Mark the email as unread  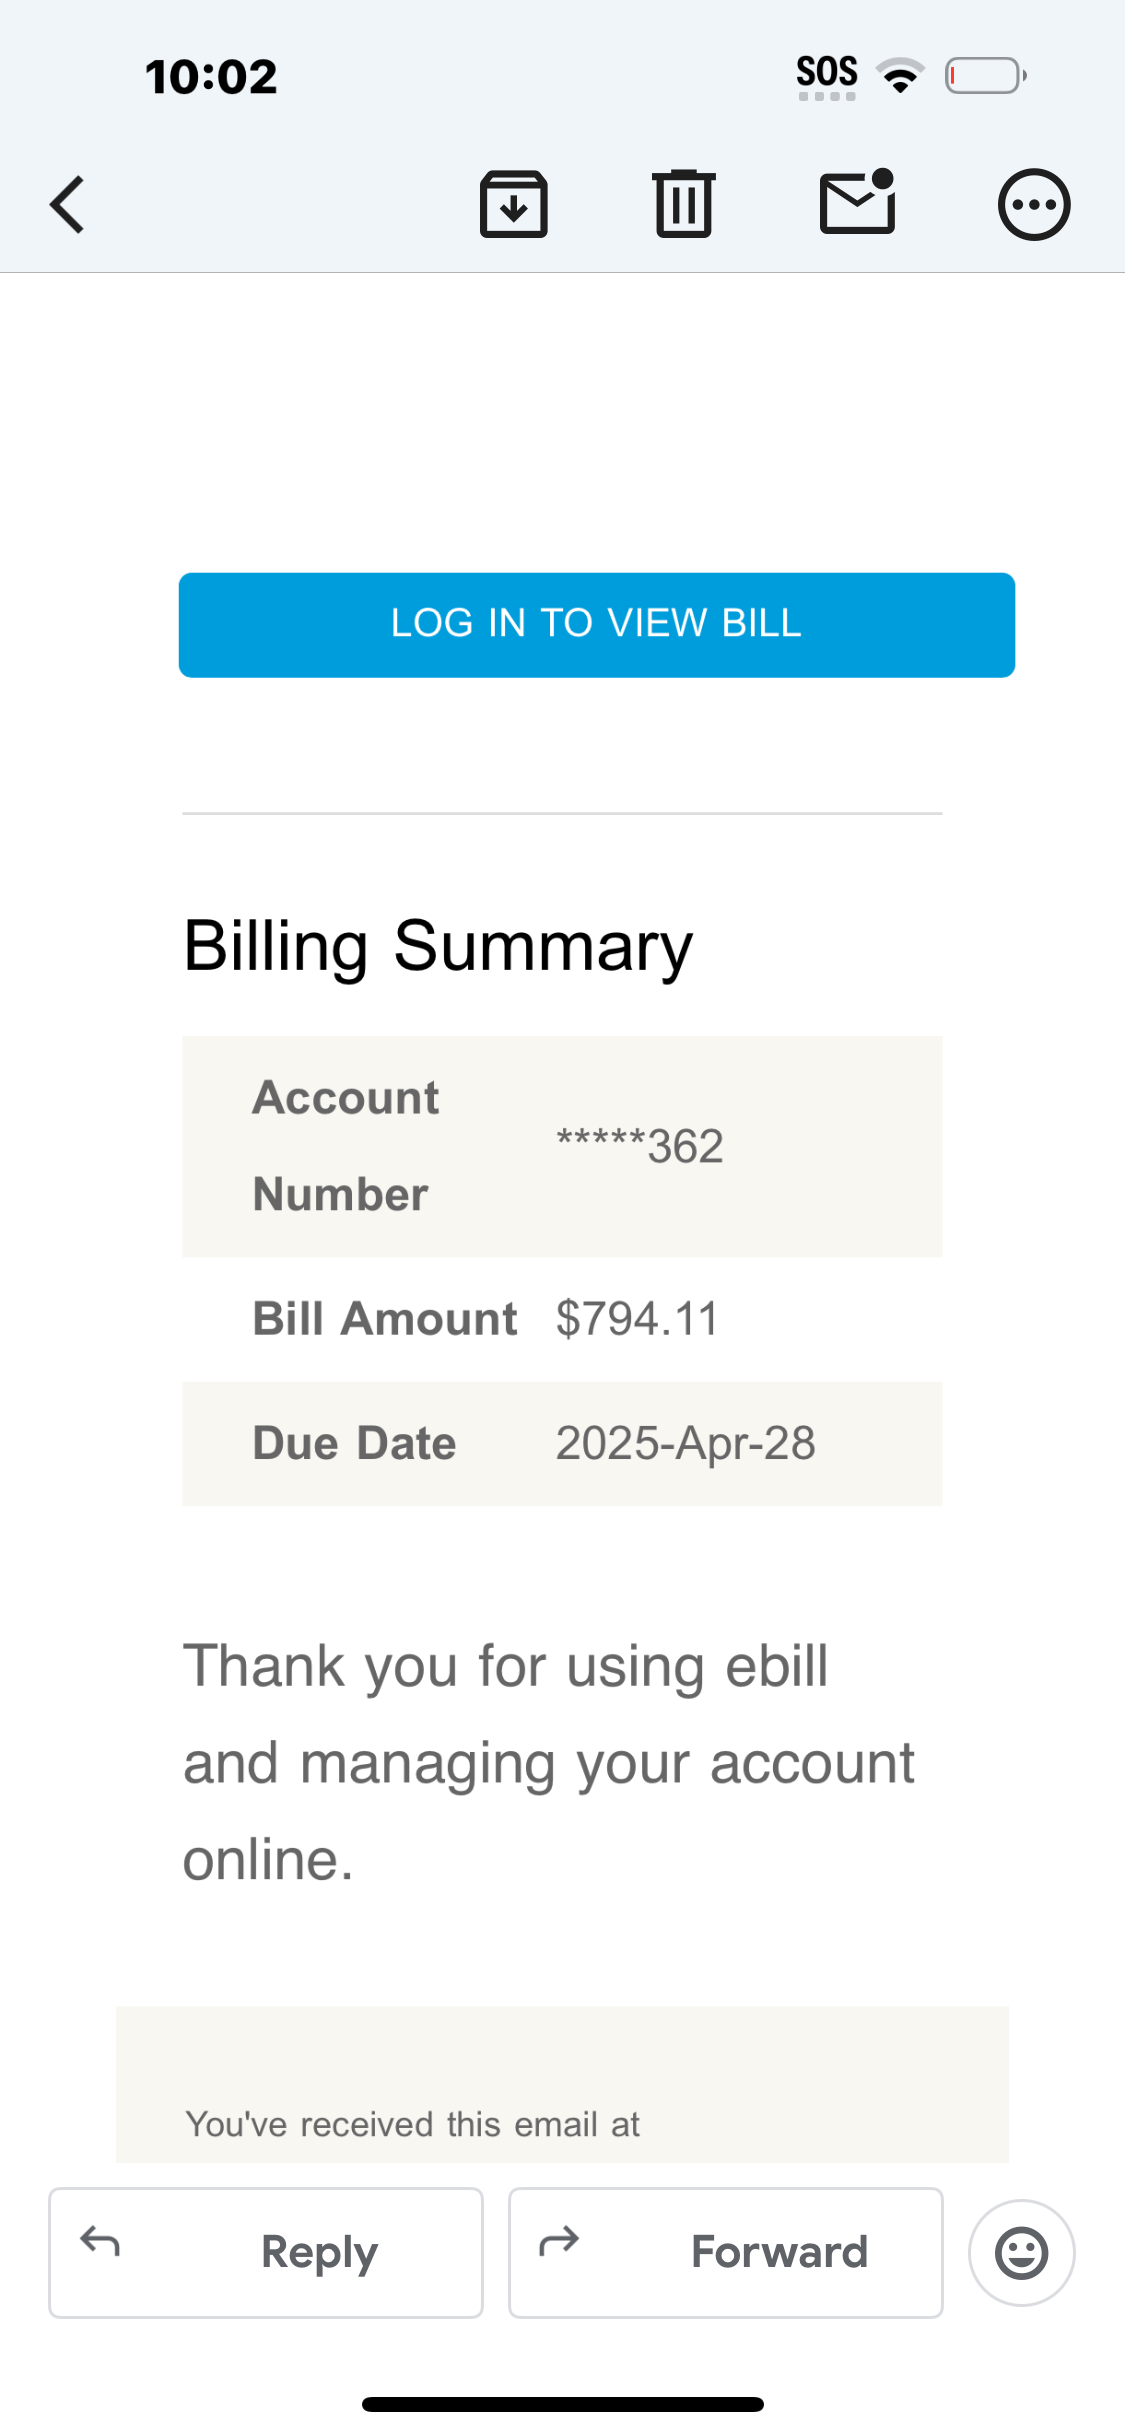[857, 203]
